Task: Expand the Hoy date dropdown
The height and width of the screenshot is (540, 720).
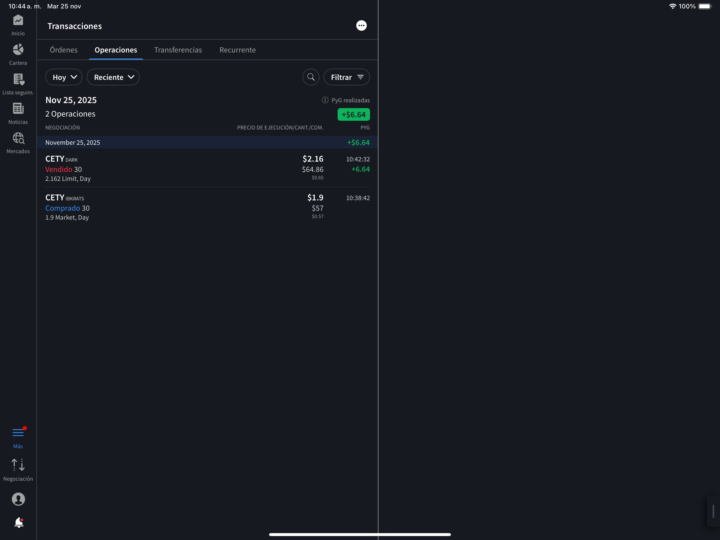Action: 64,77
